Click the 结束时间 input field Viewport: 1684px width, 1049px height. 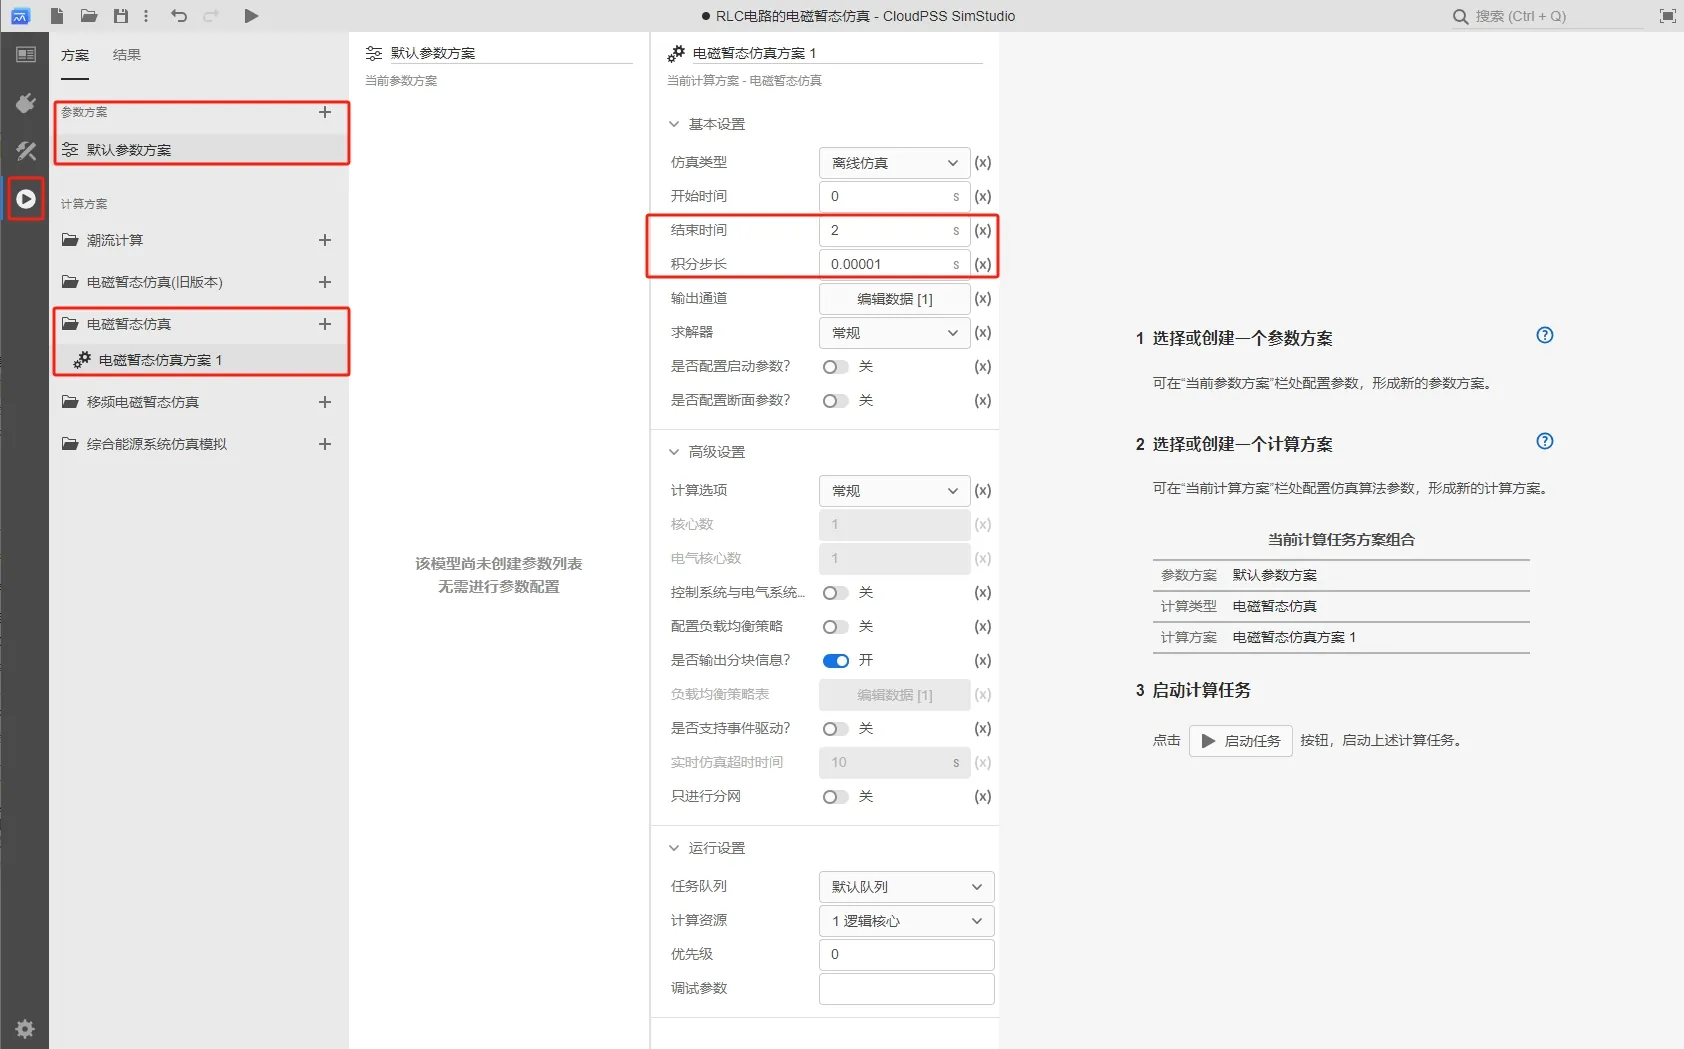coord(894,231)
